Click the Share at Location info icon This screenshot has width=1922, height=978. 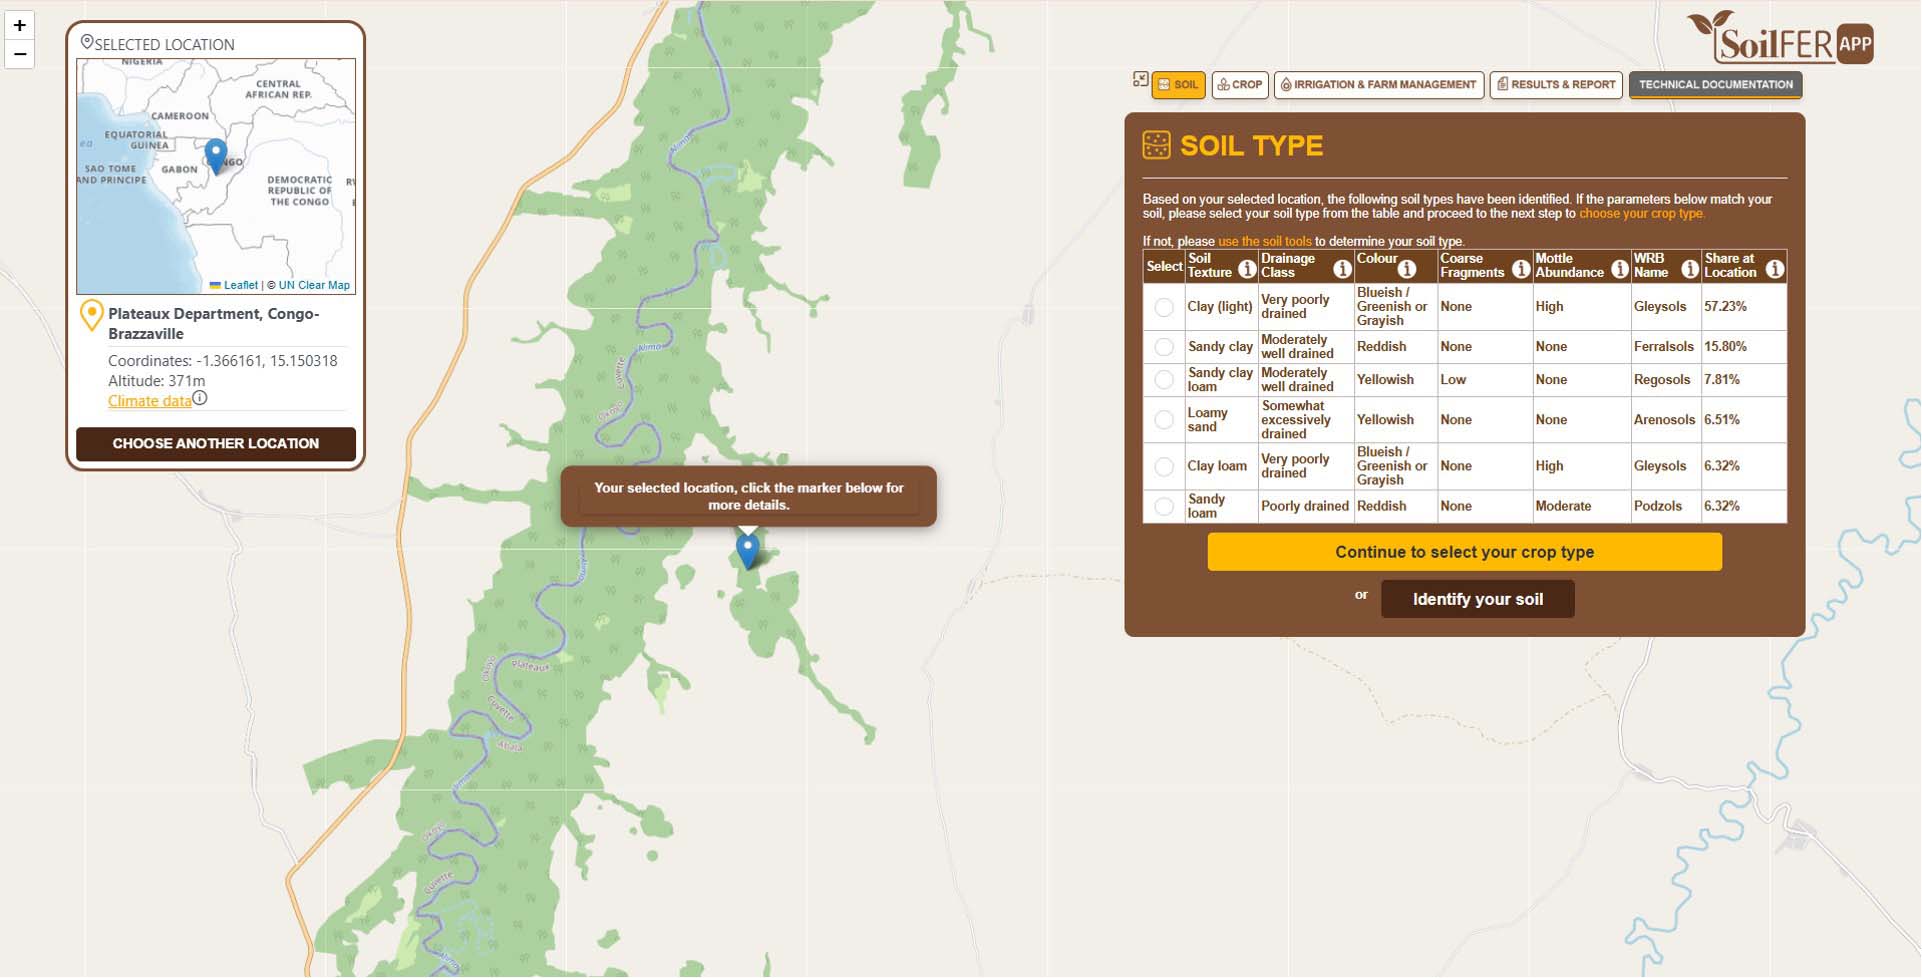pyautogui.click(x=1774, y=268)
